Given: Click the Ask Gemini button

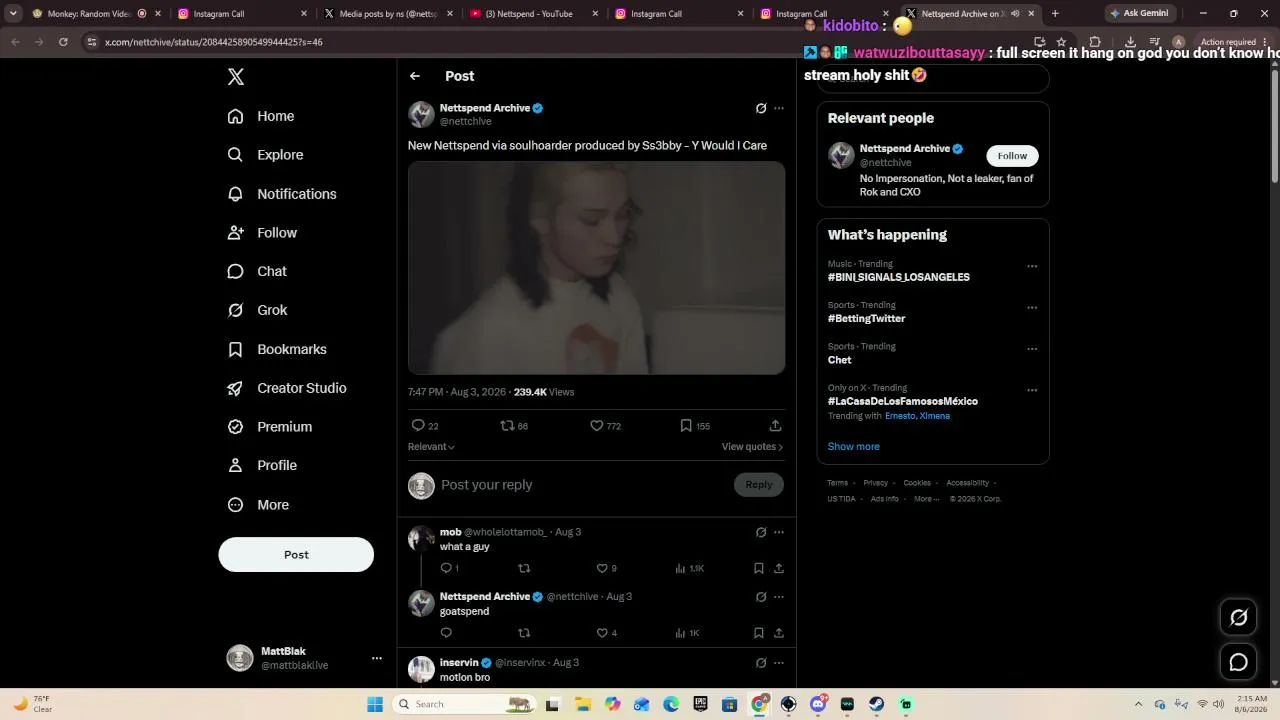Looking at the screenshot, I should [x=1139, y=14].
